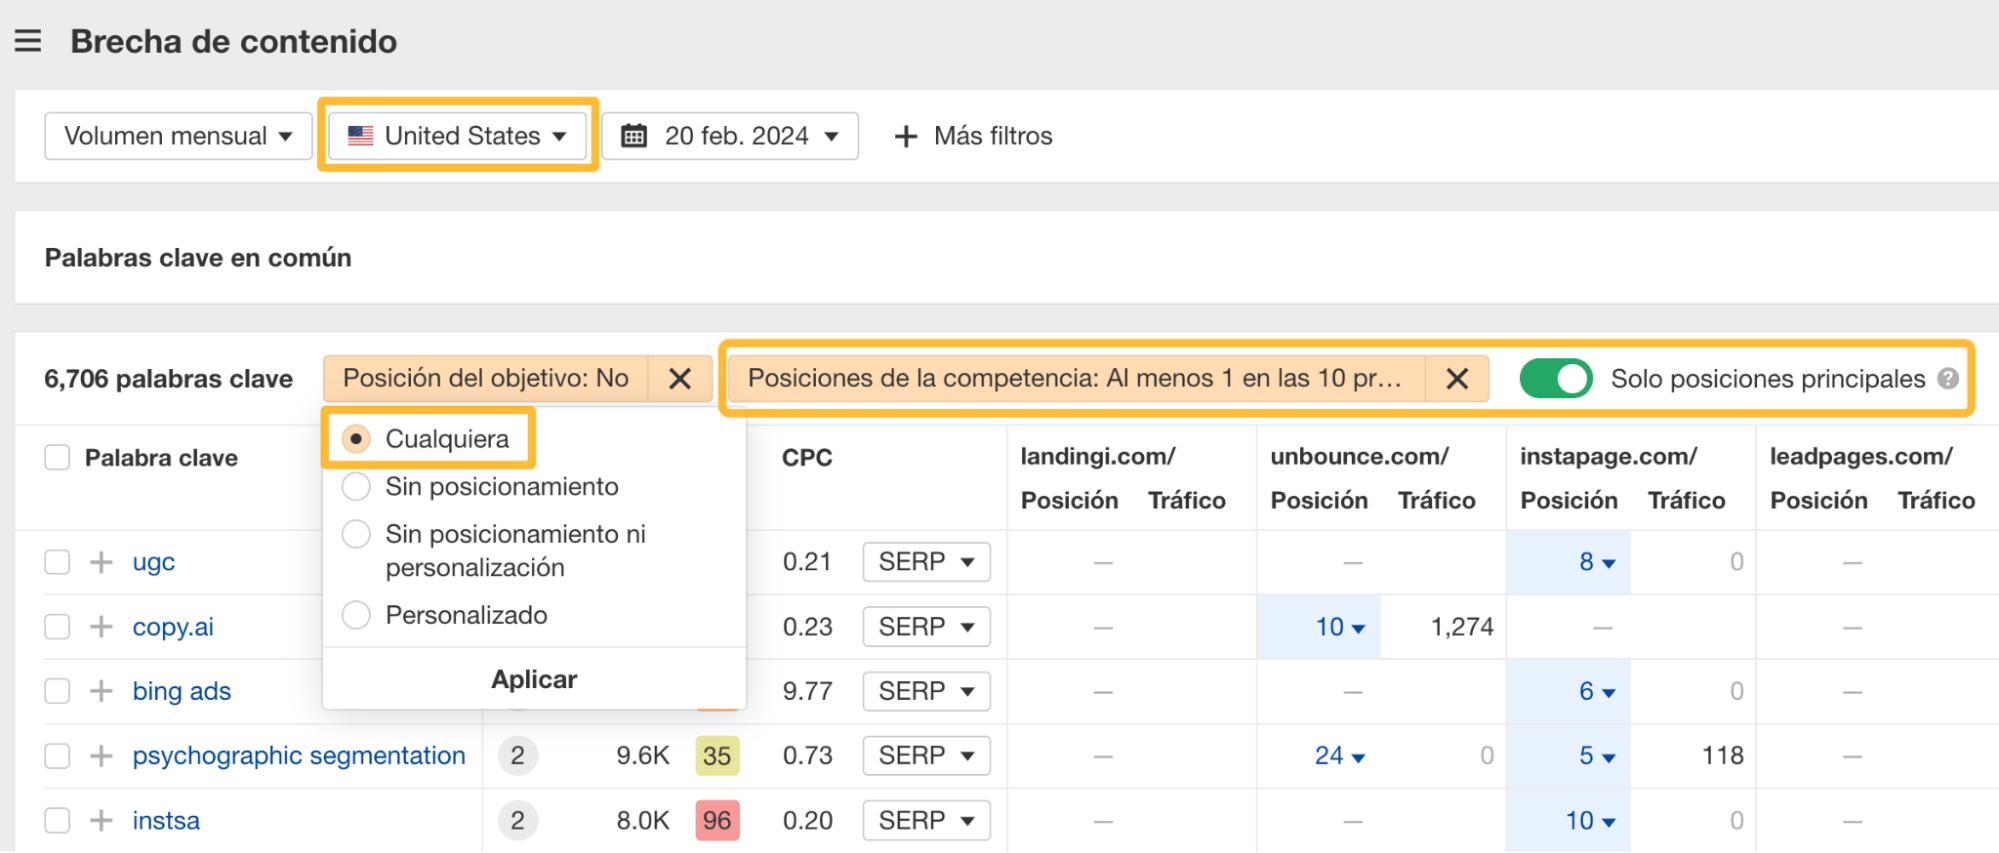Select Sin posicionamiento ni personalización option
Image resolution: width=1999 pixels, height=853 pixels.
tap(356, 534)
